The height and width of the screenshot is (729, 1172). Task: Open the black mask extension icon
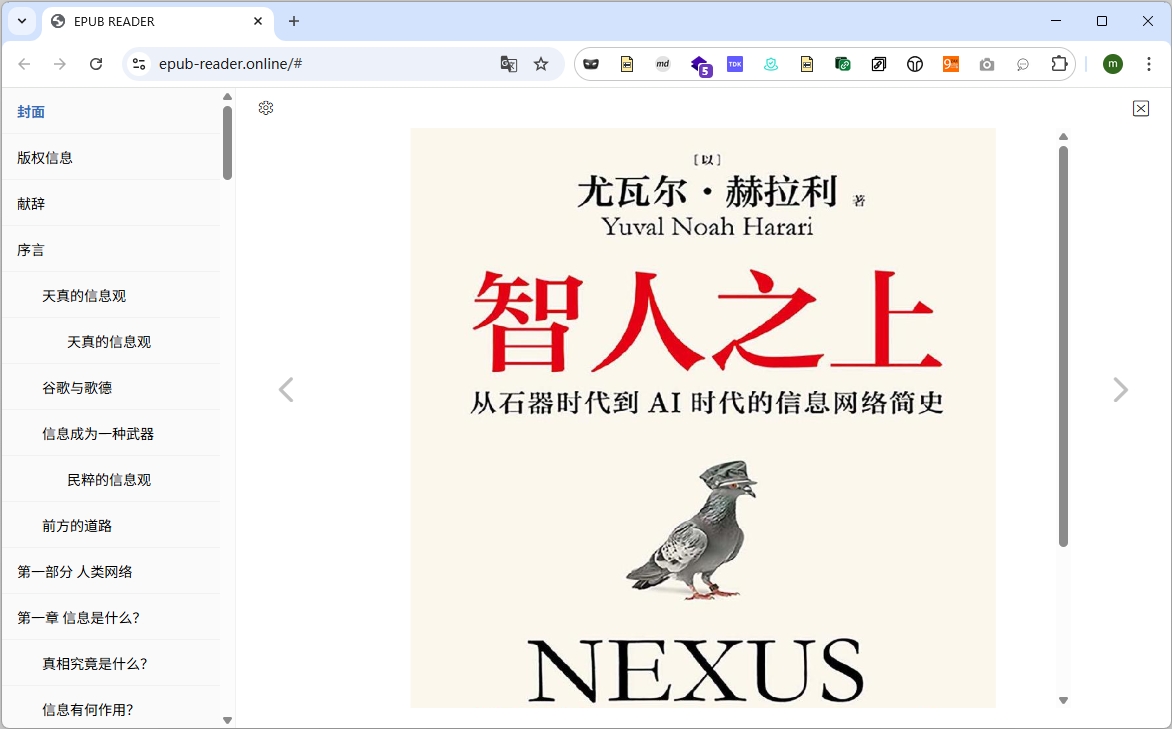591,64
